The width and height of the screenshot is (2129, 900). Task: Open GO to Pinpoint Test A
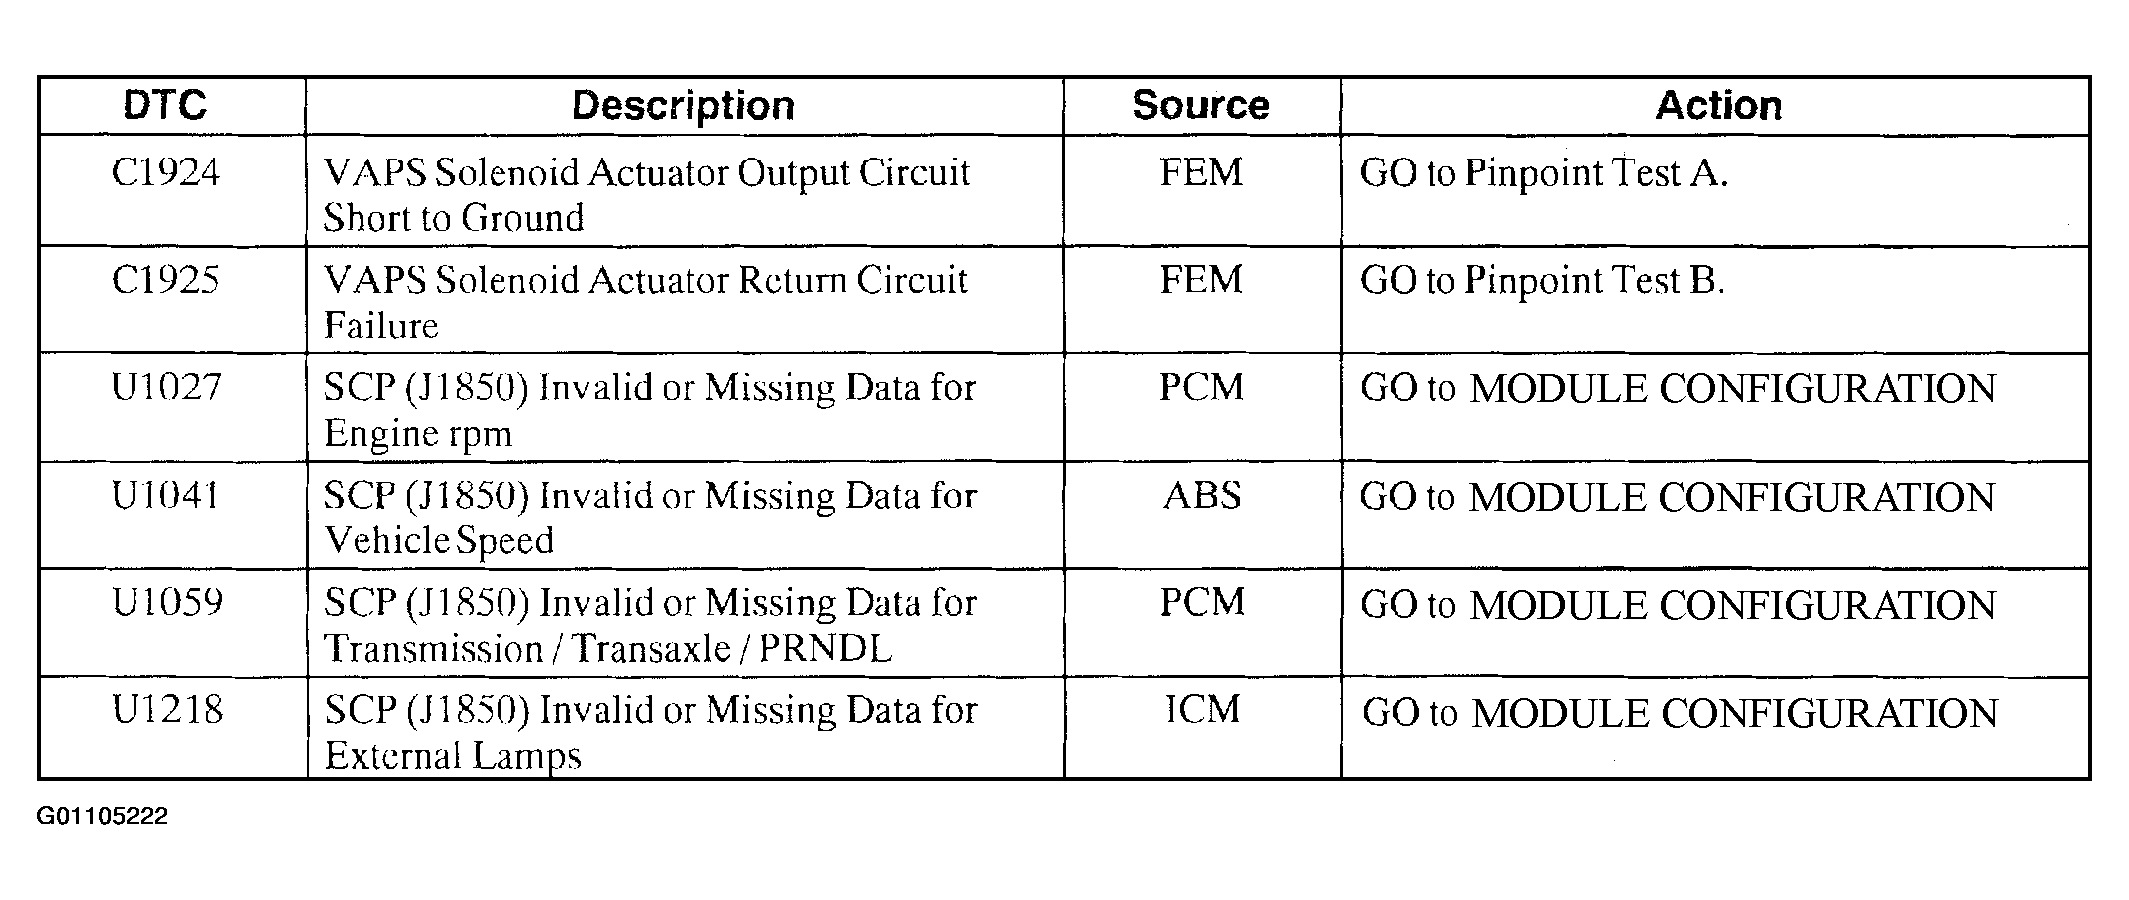point(1543,174)
